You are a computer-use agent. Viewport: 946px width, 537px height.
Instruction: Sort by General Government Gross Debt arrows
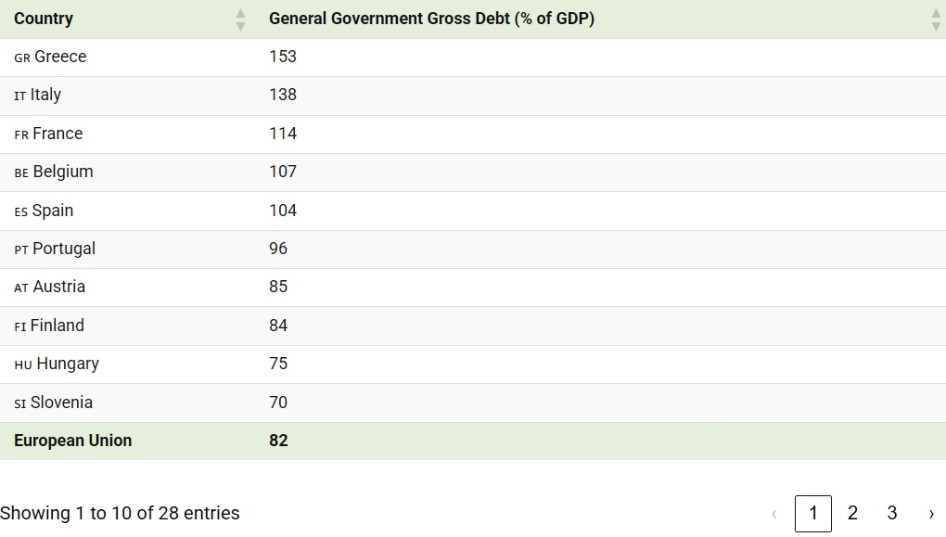[935, 19]
